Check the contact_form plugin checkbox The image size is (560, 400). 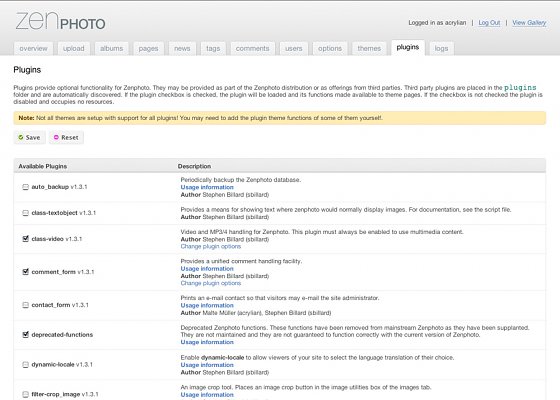(x=25, y=305)
